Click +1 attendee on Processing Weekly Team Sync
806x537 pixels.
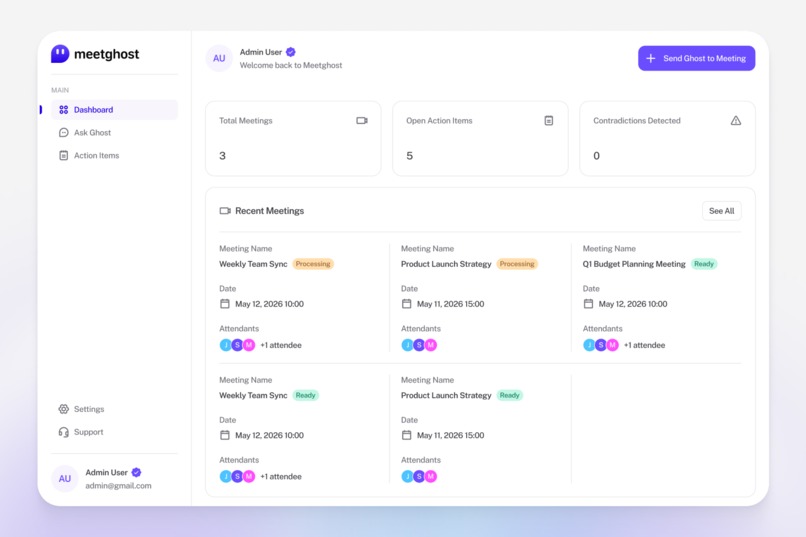281,345
